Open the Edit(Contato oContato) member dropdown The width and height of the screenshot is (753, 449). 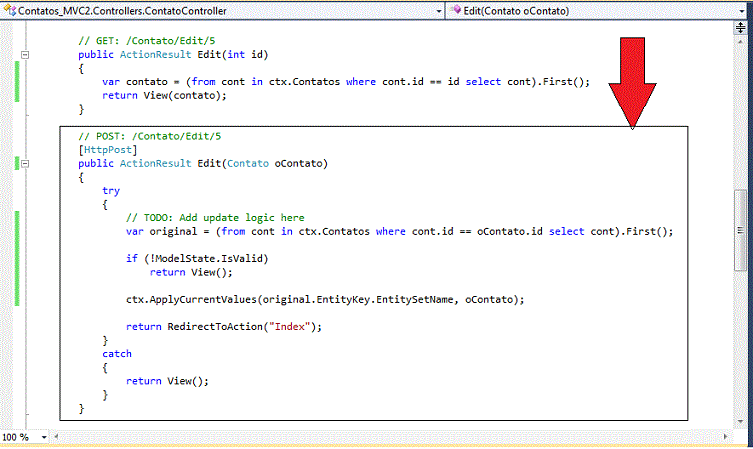coord(742,11)
